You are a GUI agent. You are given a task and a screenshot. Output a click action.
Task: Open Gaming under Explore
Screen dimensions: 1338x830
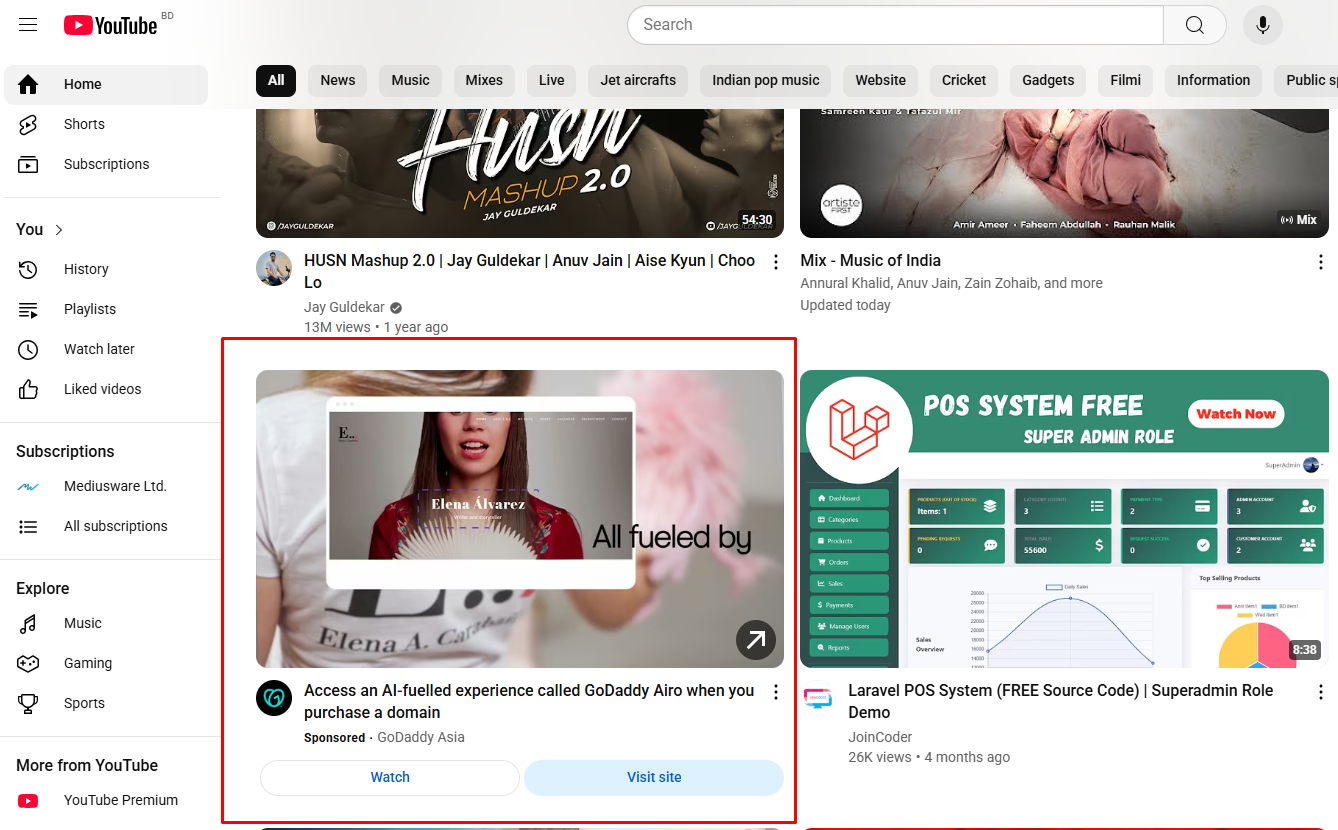point(106,664)
